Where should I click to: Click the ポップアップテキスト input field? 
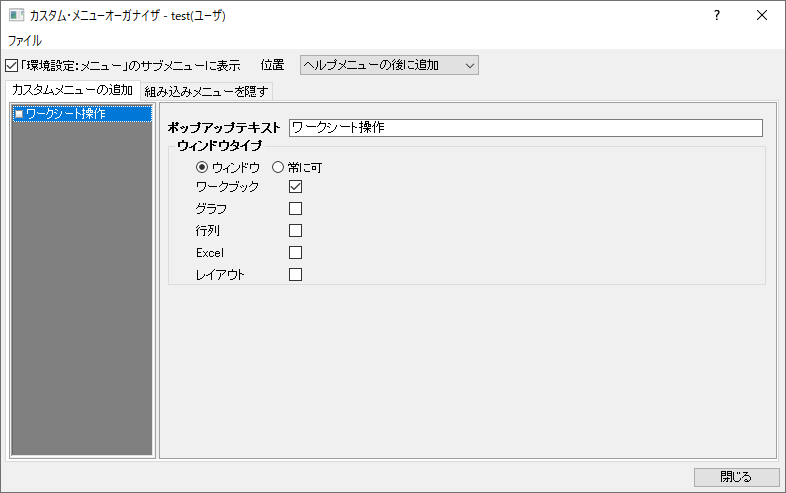coord(526,128)
